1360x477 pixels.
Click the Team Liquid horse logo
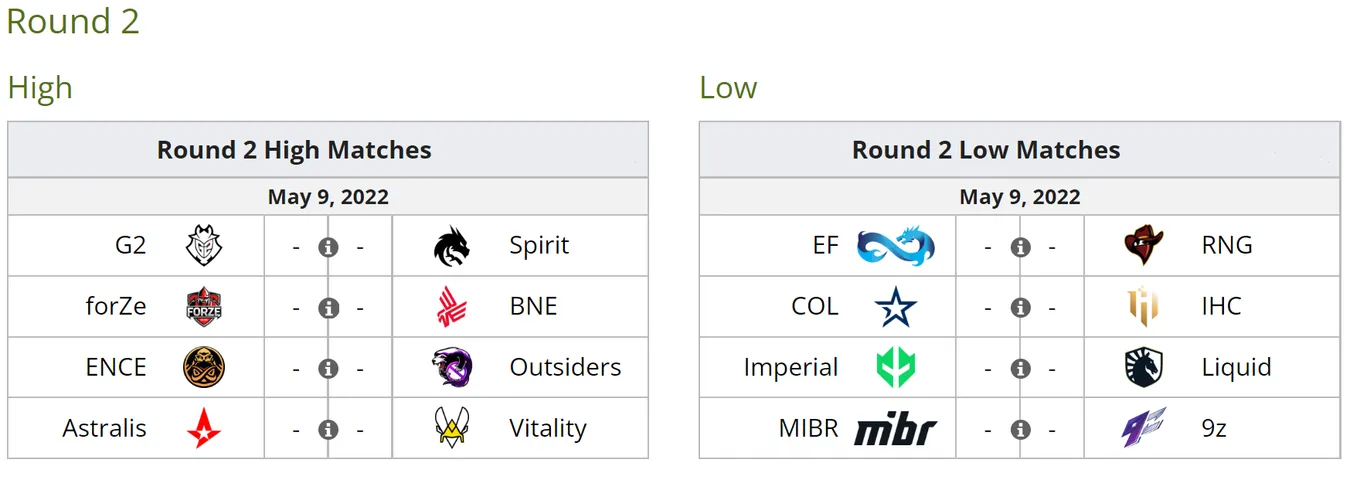[1144, 368]
